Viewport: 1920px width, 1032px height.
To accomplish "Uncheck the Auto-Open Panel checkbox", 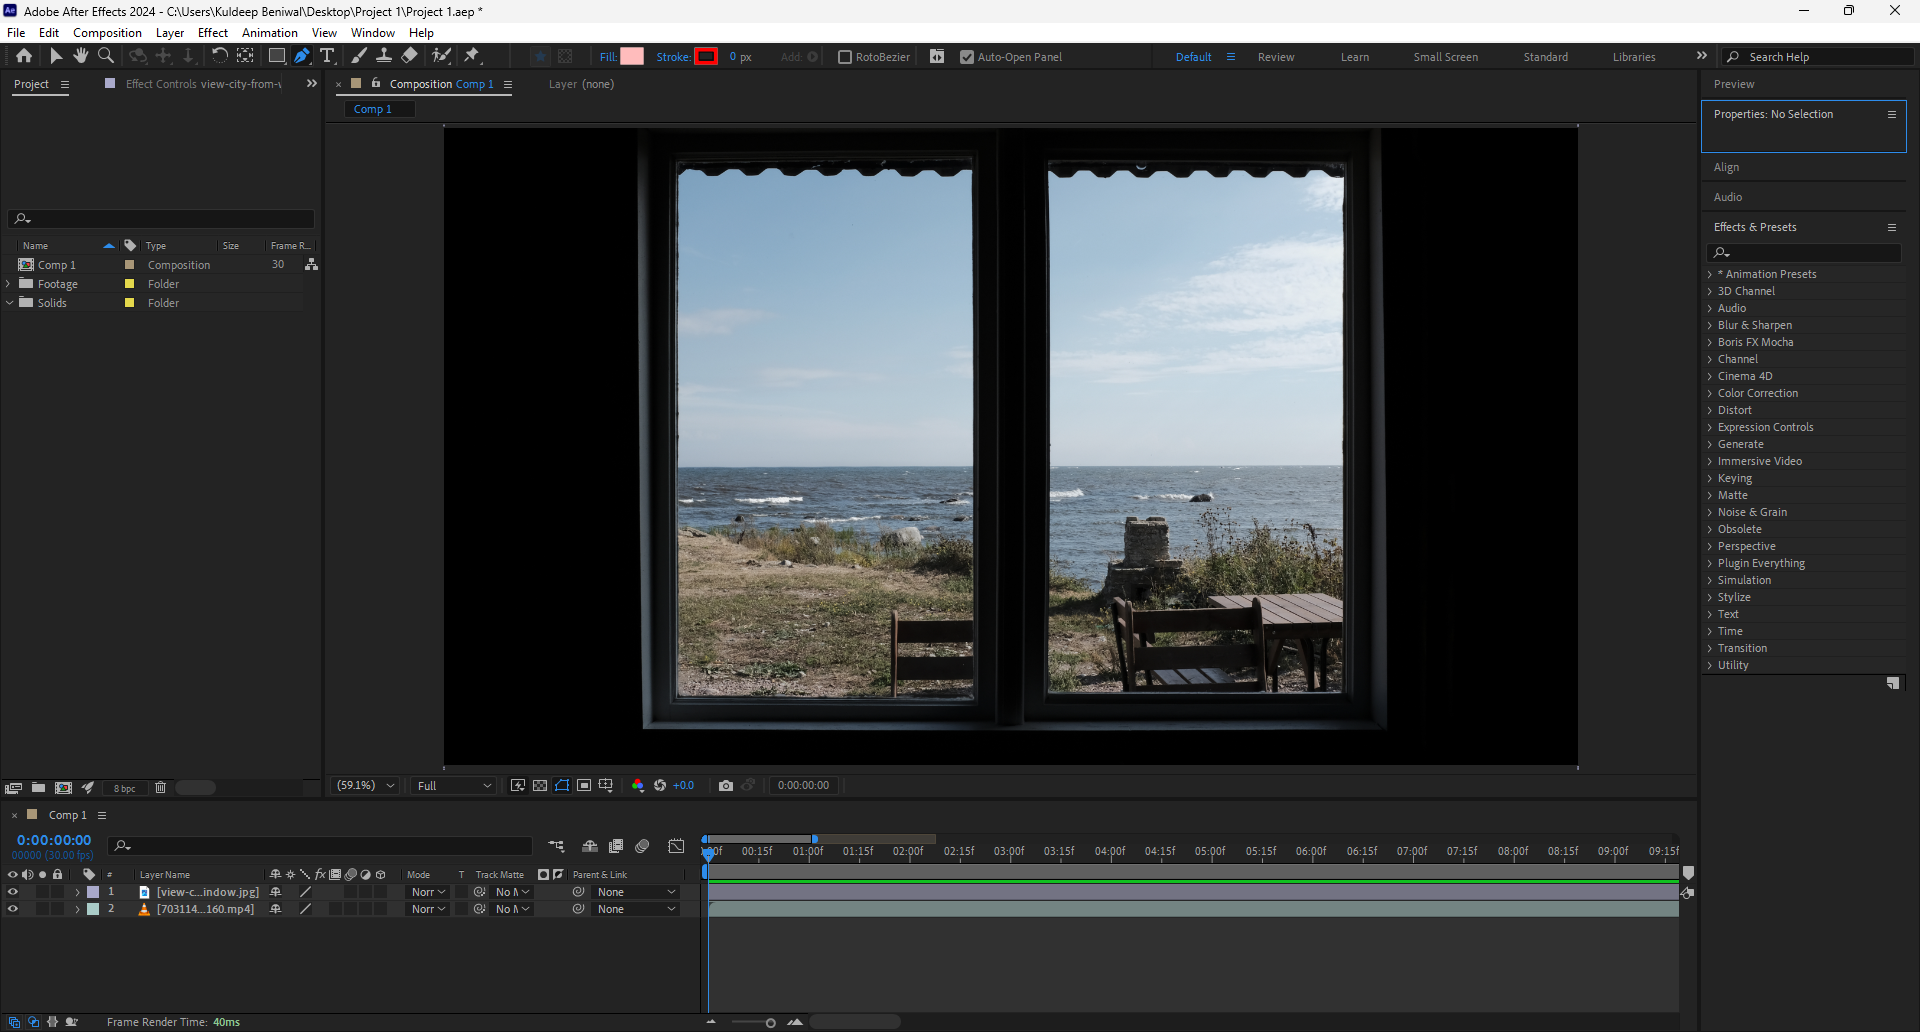I will pos(967,57).
